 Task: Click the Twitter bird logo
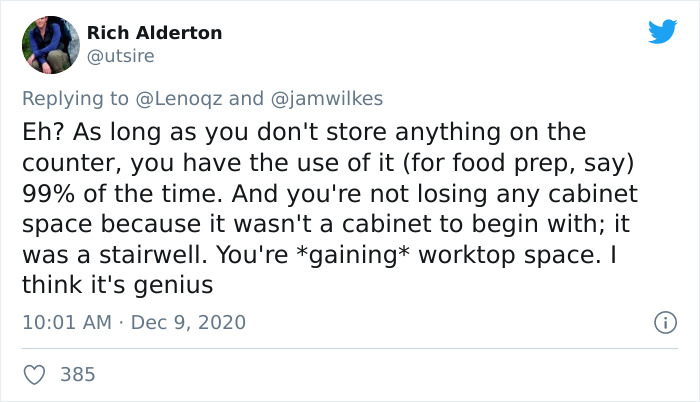click(x=662, y=33)
